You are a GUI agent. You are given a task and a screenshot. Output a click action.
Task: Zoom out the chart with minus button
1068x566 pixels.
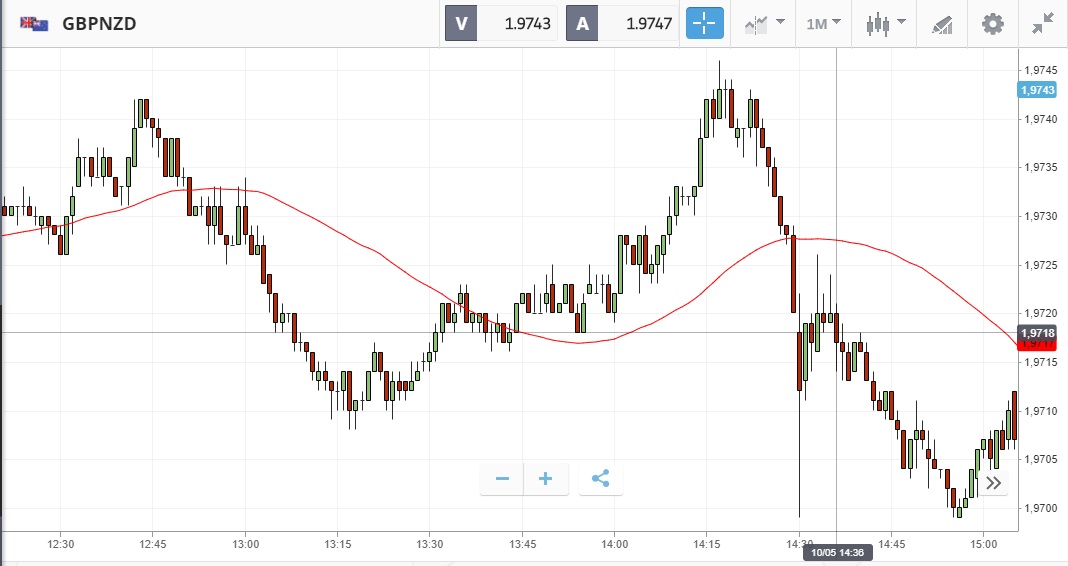[x=502, y=479]
